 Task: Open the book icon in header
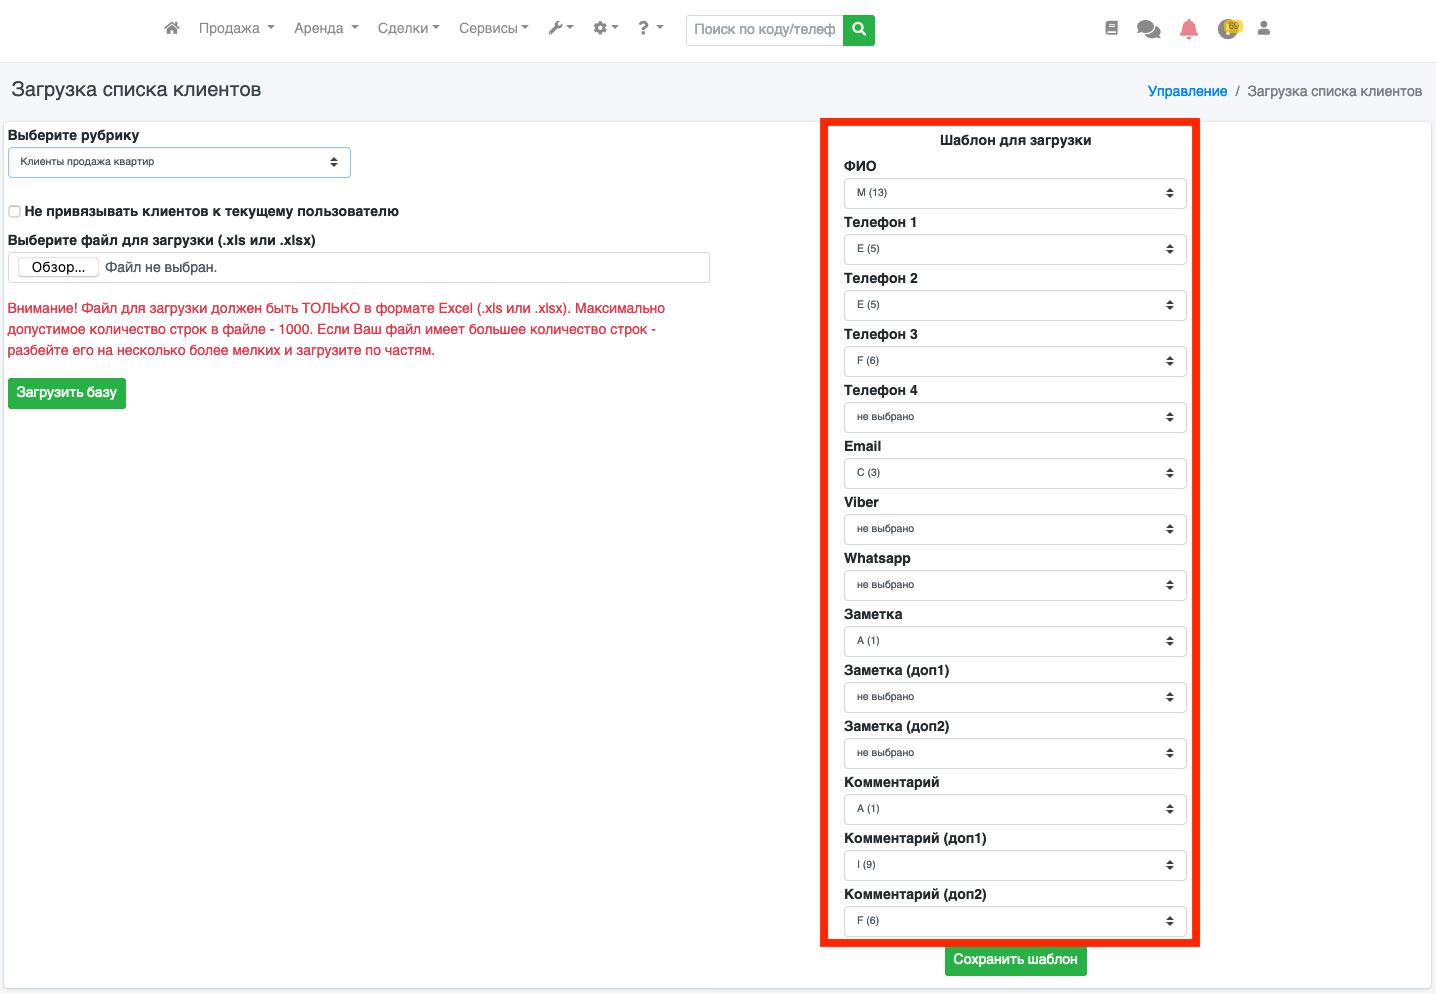click(1111, 29)
